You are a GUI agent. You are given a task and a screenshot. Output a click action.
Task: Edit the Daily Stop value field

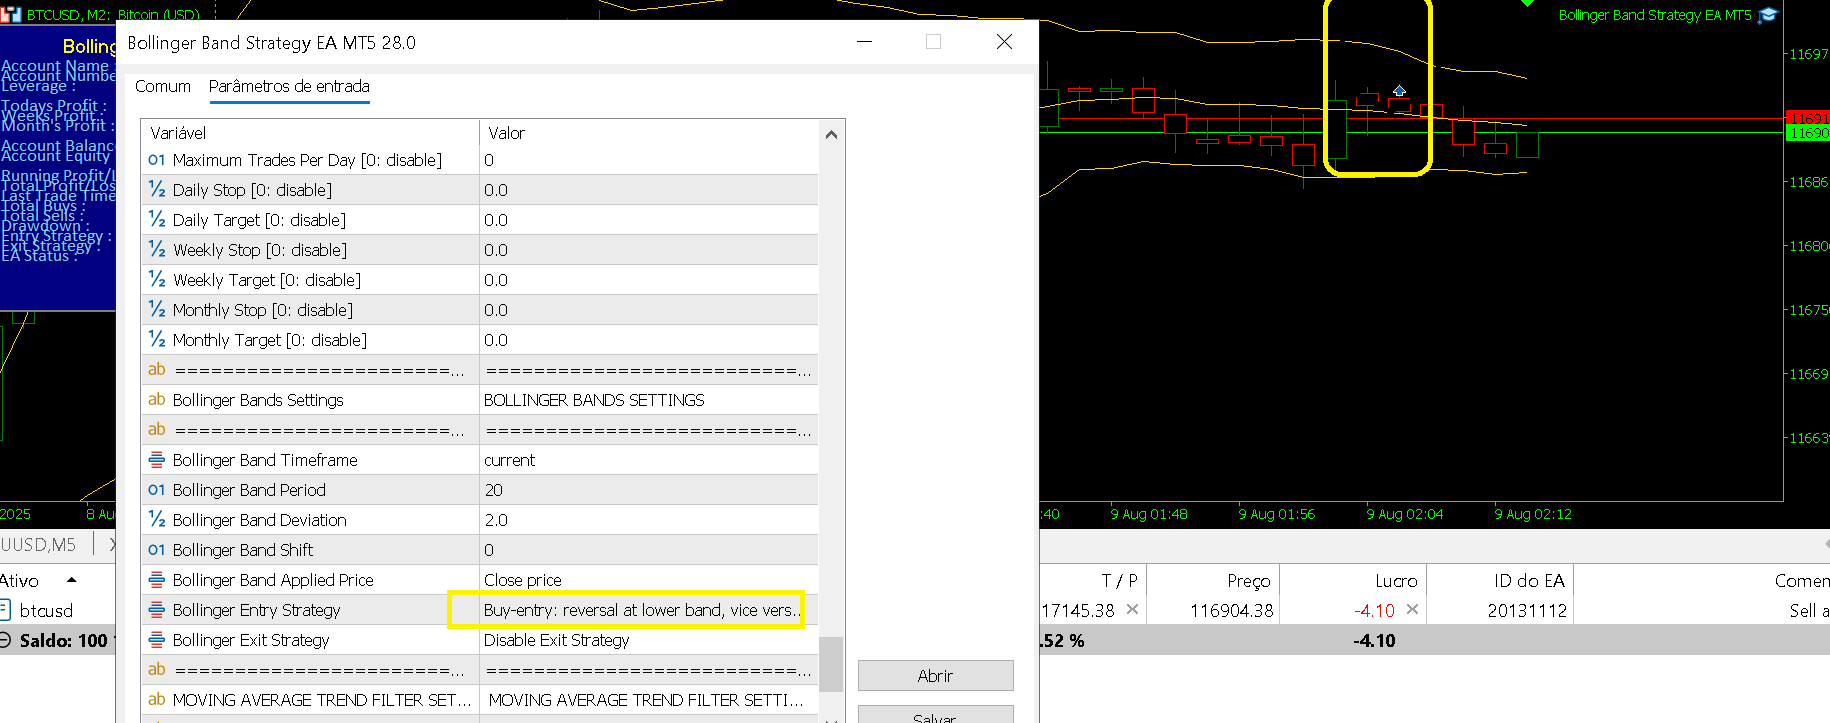point(649,190)
